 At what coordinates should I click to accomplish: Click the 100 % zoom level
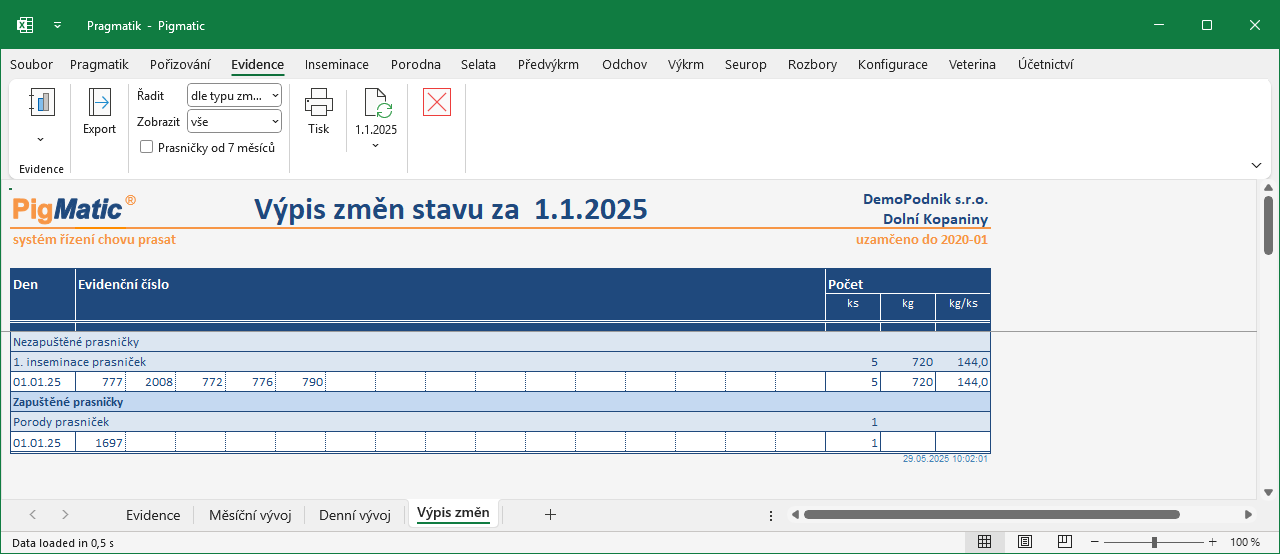point(1245,542)
